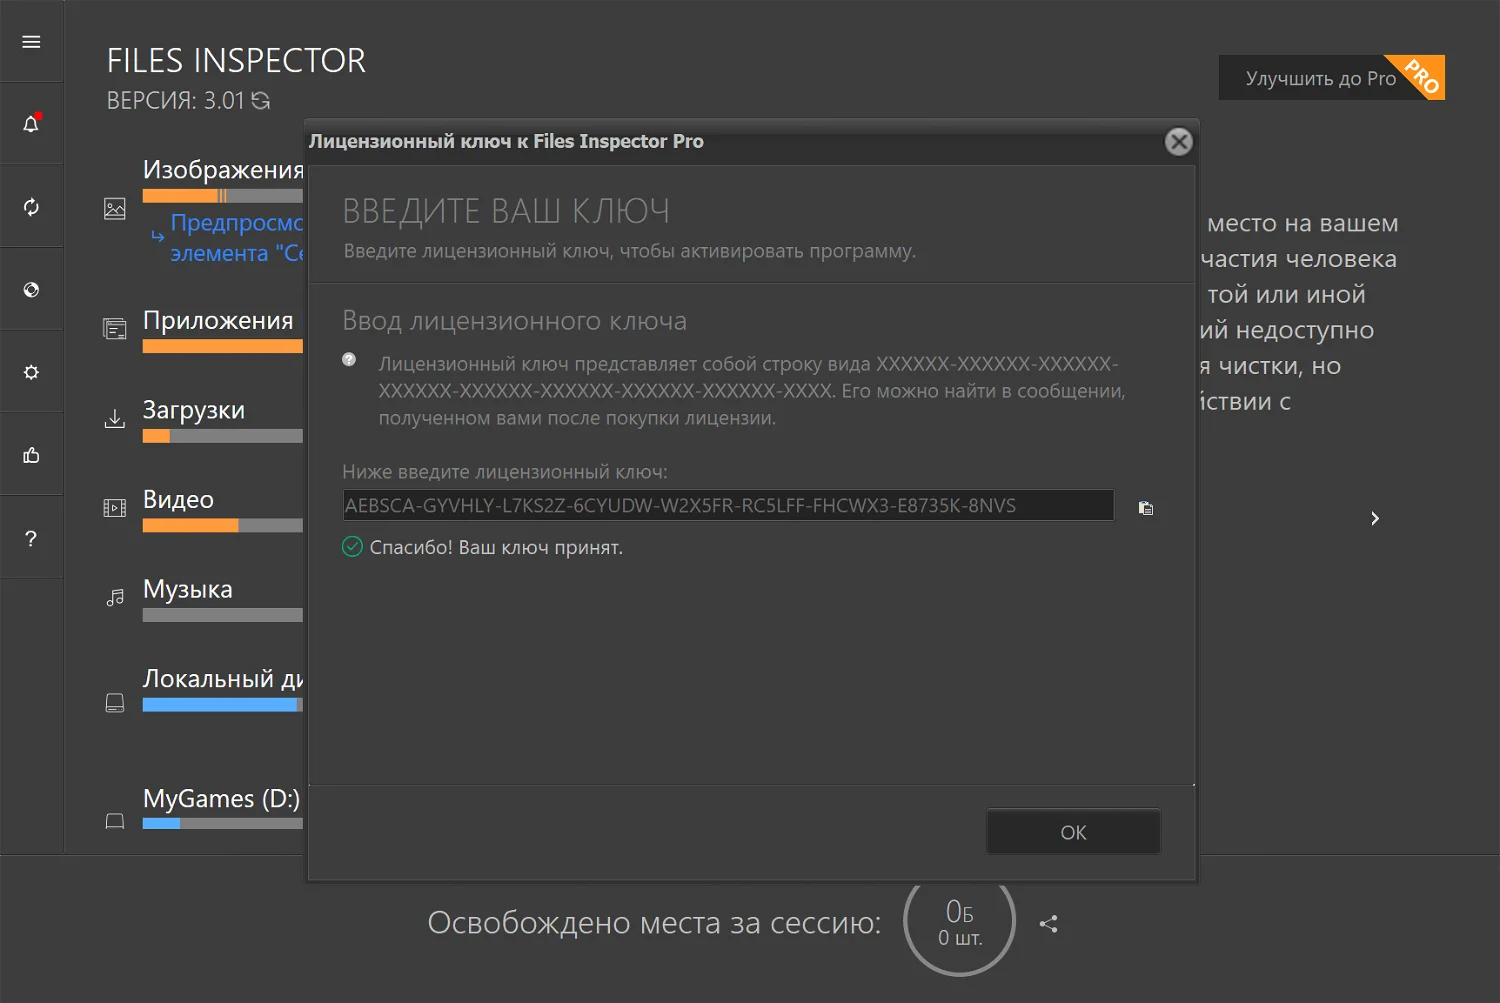This screenshot has height=1003, width=1500.
Task: Open help question mark icon
Action: coord(31,538)
